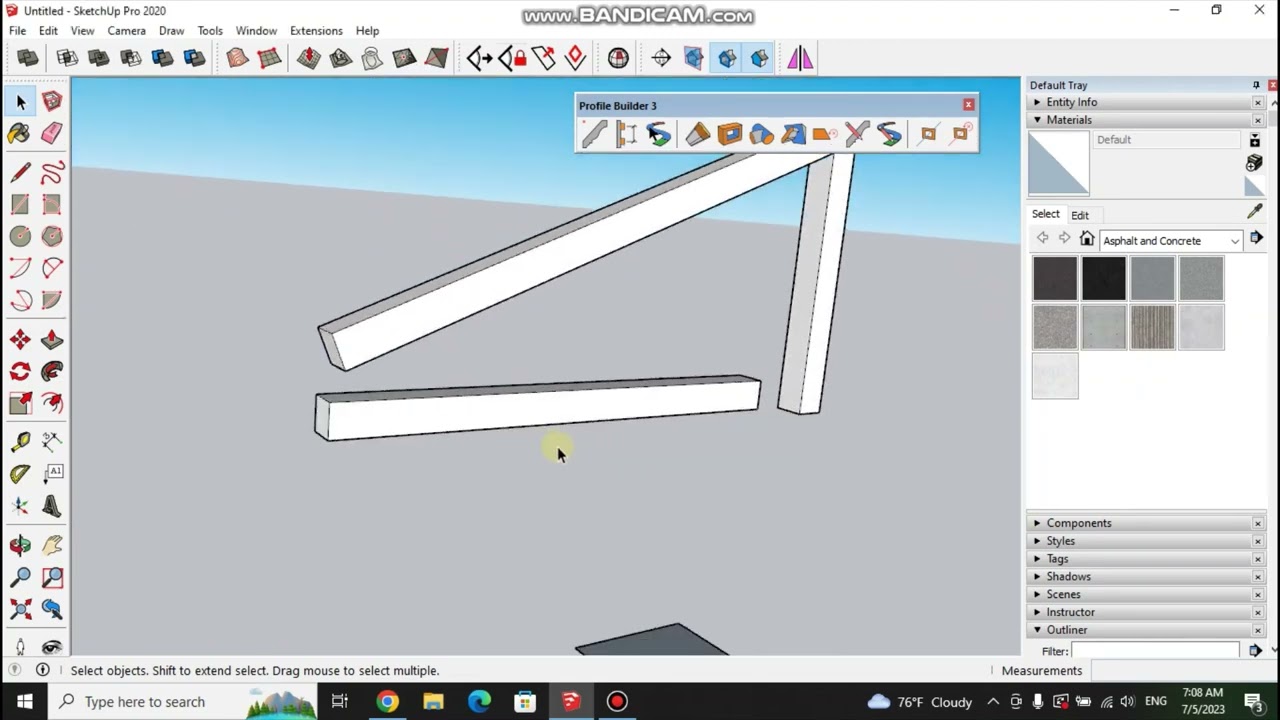
Task: Open Google Chrome from taskbar
Action: [x=387, y=701]
